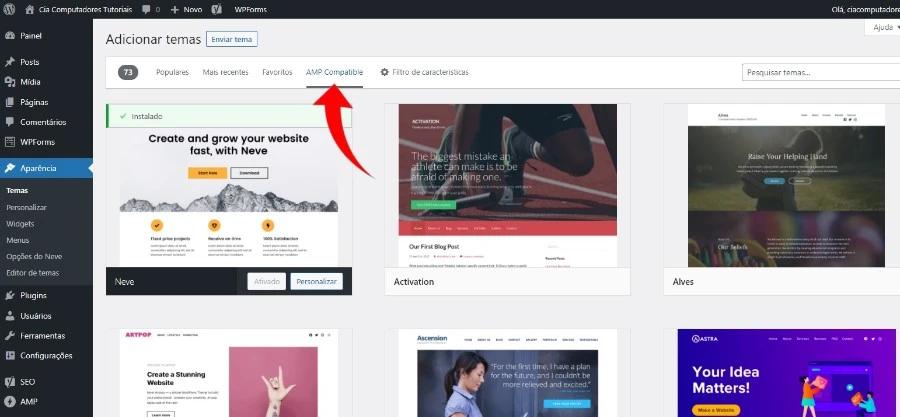Click the Páginas icon in sidebar
This screenshot has width=900, height=417.
pos(10,102)
